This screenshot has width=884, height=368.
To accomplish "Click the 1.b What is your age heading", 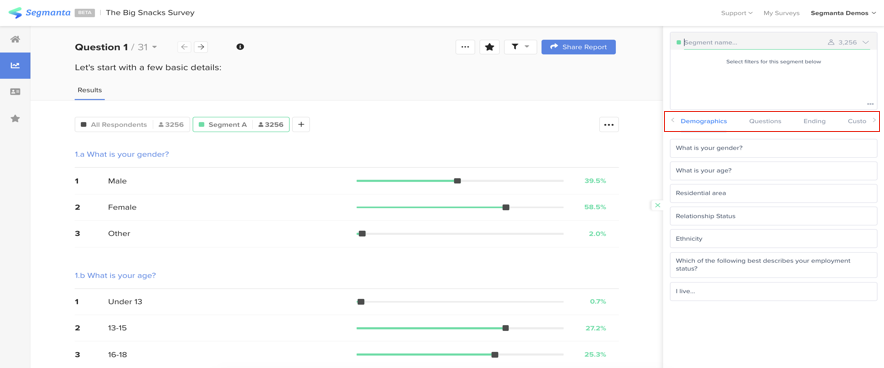I will pos(116,276).
